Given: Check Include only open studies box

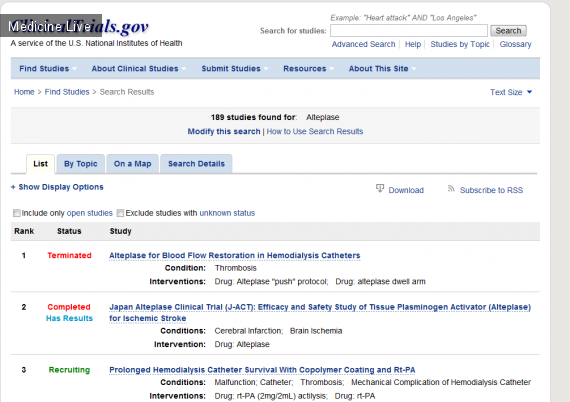Looking at the screenshot, I should click(17, 213).
